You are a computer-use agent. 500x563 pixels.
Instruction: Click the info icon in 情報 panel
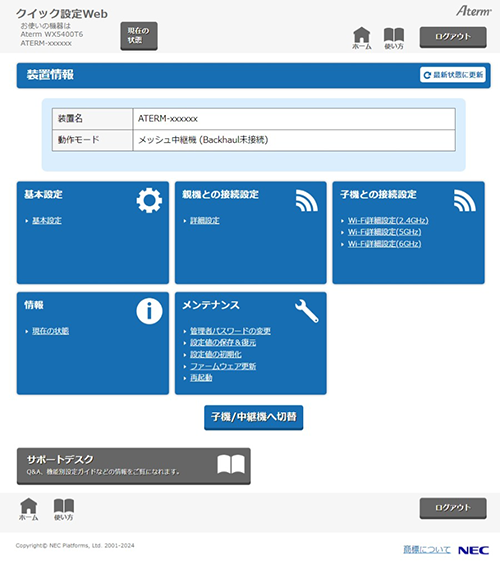click(149, 311)
